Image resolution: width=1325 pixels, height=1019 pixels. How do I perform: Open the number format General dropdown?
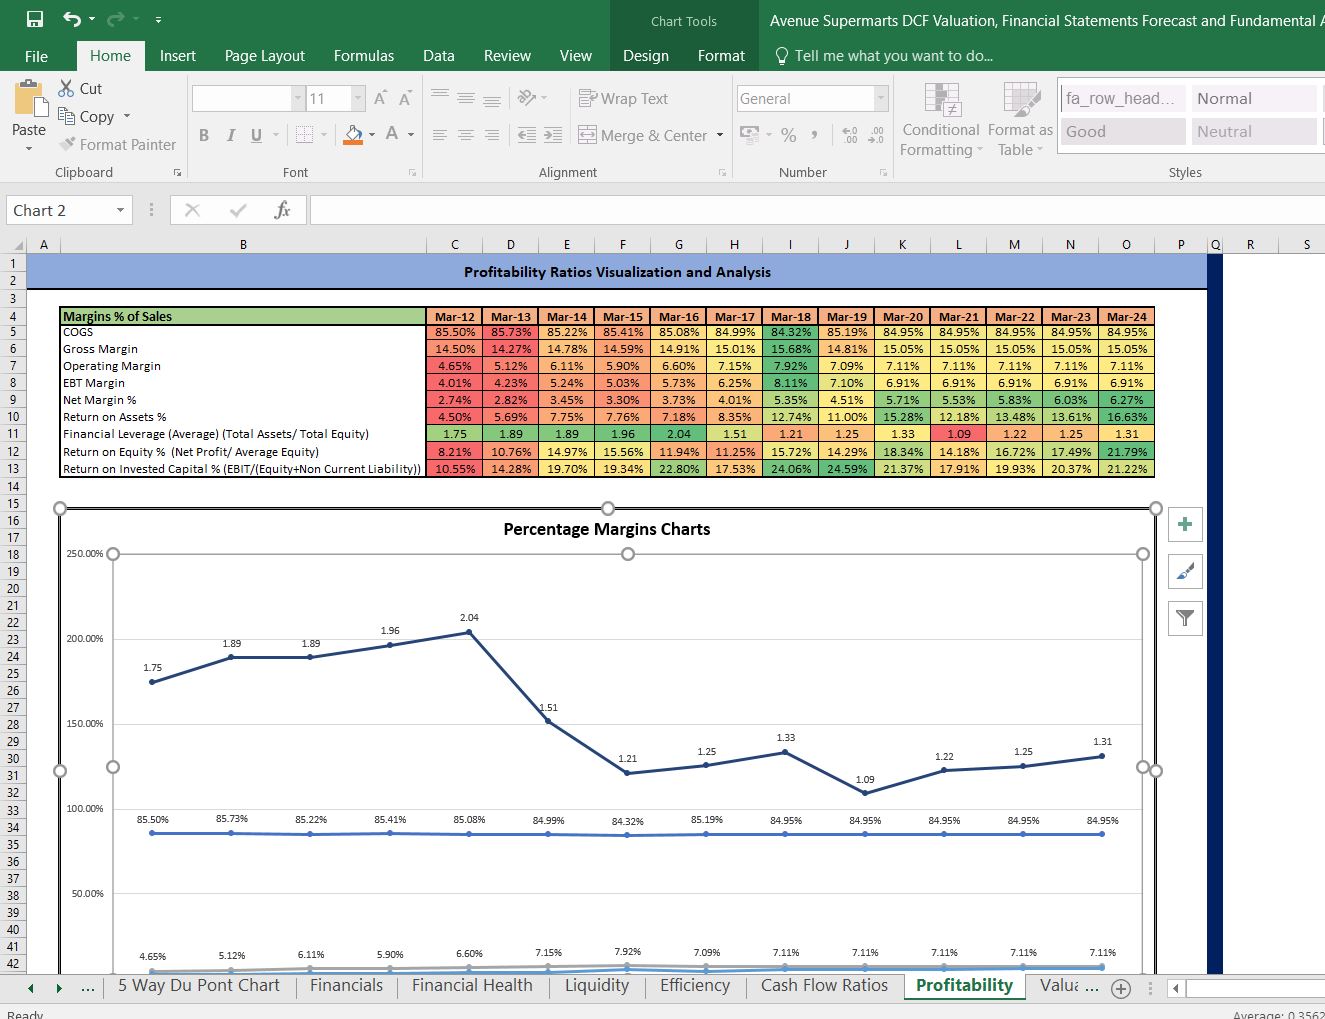pos(881,98)
